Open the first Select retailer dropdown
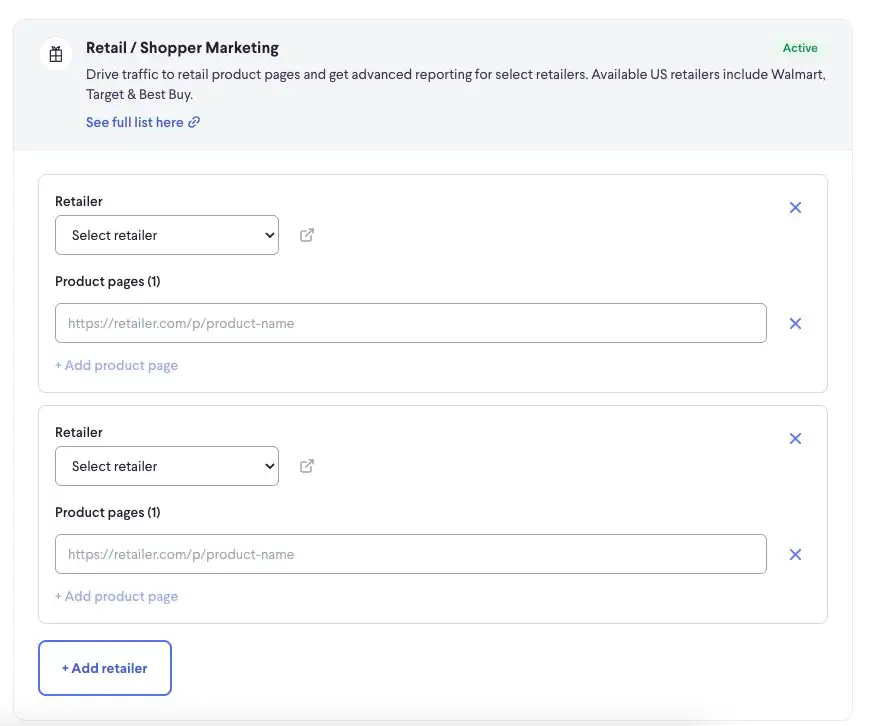The width and height of the screenshot is (874, 726). (167, 235)
